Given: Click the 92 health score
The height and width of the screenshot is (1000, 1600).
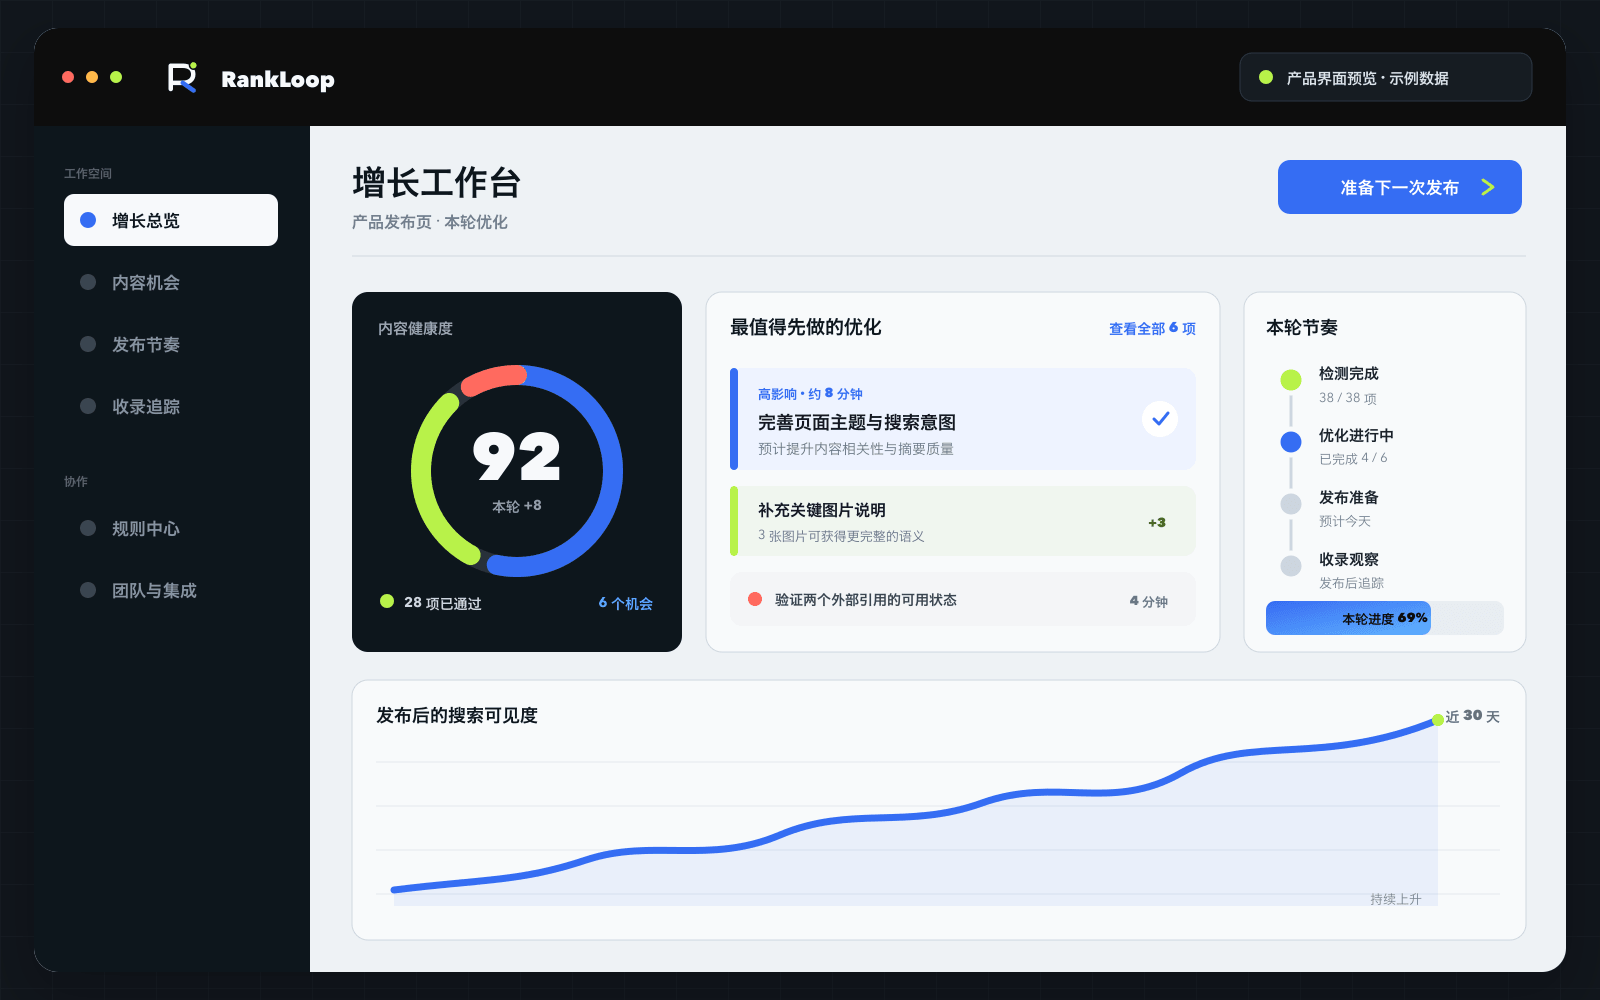Looking at the screenshot, I should pyautogui.click(x=517, y=457).
